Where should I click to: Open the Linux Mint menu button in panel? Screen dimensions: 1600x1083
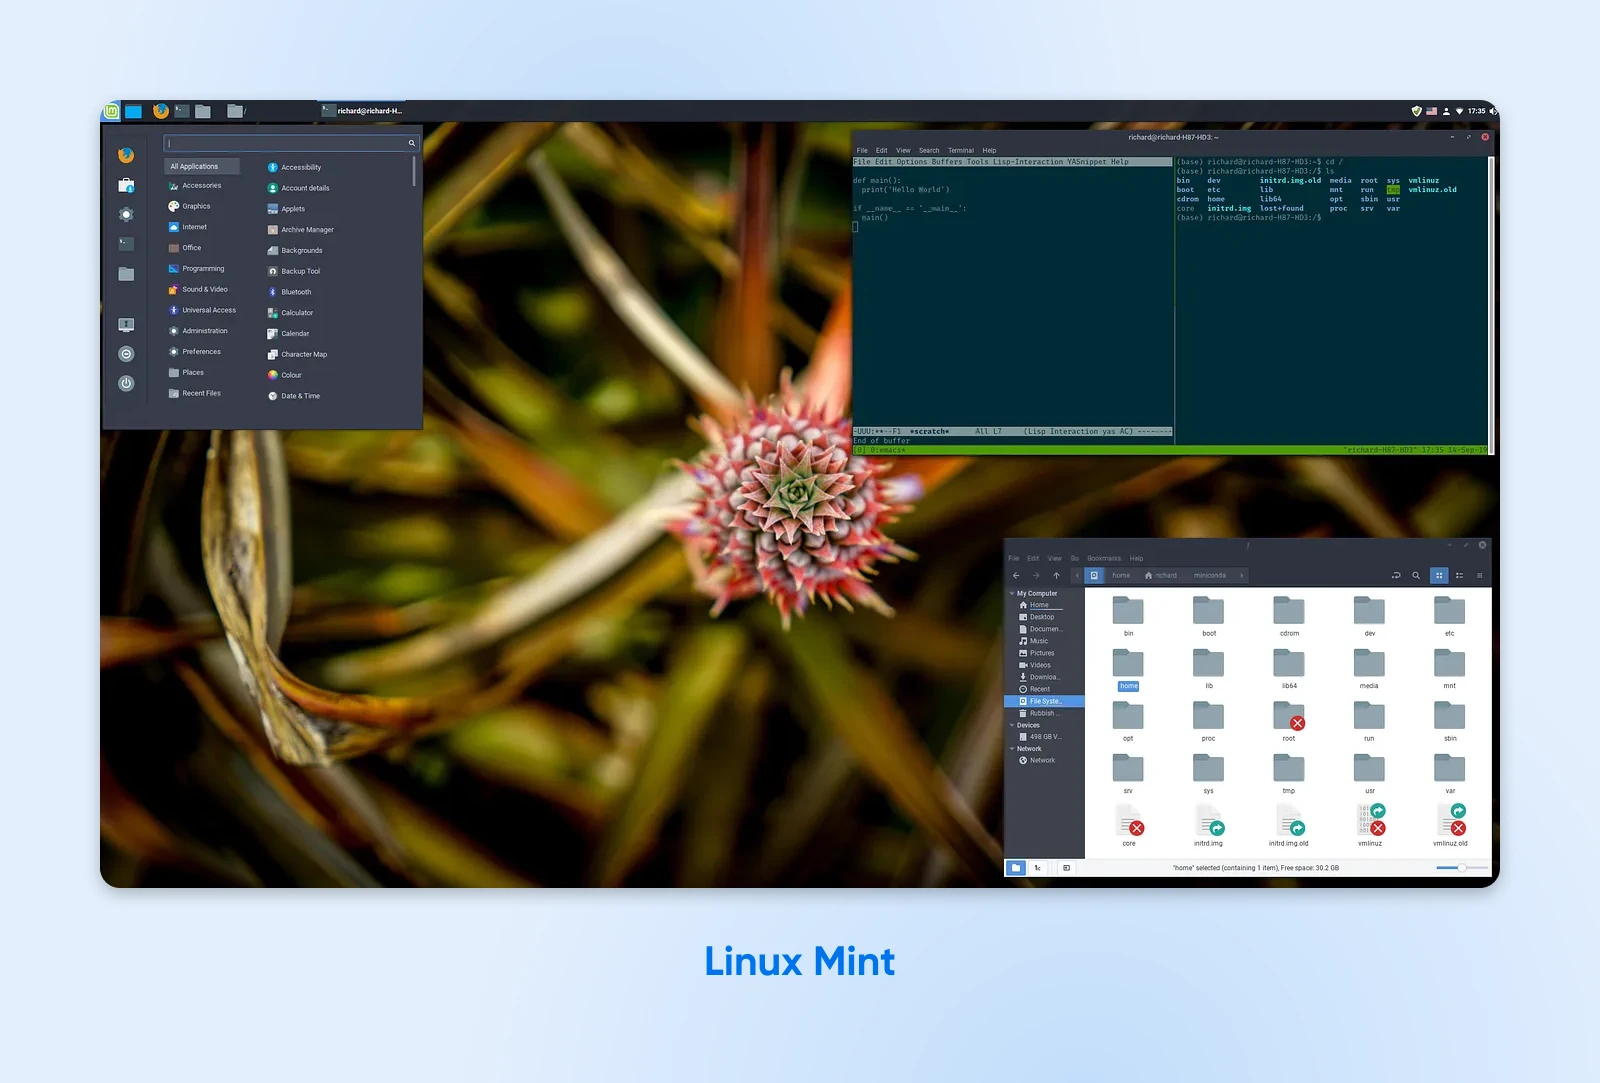[112, 111]
